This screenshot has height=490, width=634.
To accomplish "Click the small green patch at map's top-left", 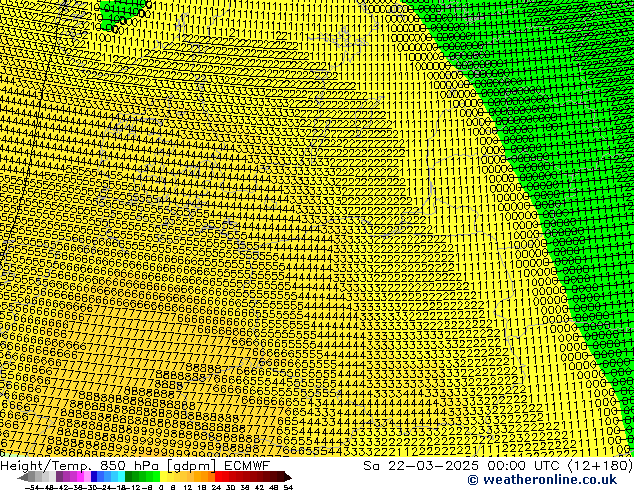I will coord(120,10).
